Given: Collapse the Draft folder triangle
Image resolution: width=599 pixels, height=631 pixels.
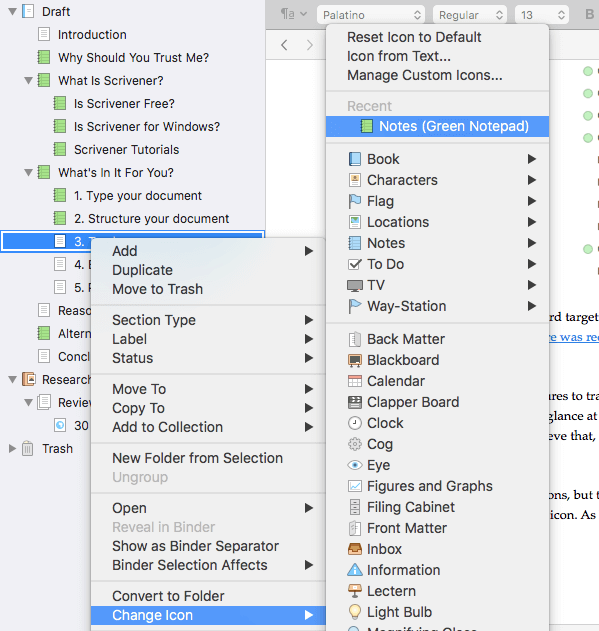Looking at the screenshot, I should [x=12, y=11].
